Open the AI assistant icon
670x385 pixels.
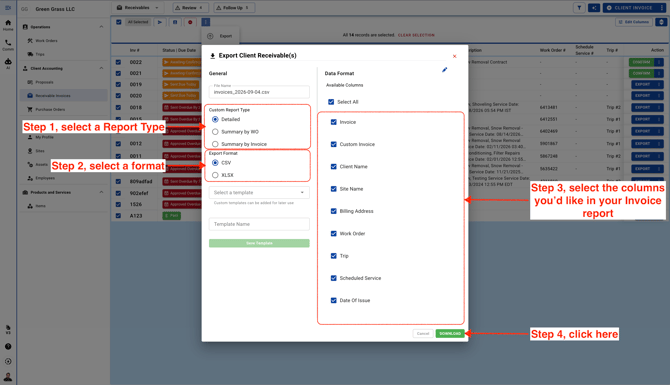click(8, 63)
